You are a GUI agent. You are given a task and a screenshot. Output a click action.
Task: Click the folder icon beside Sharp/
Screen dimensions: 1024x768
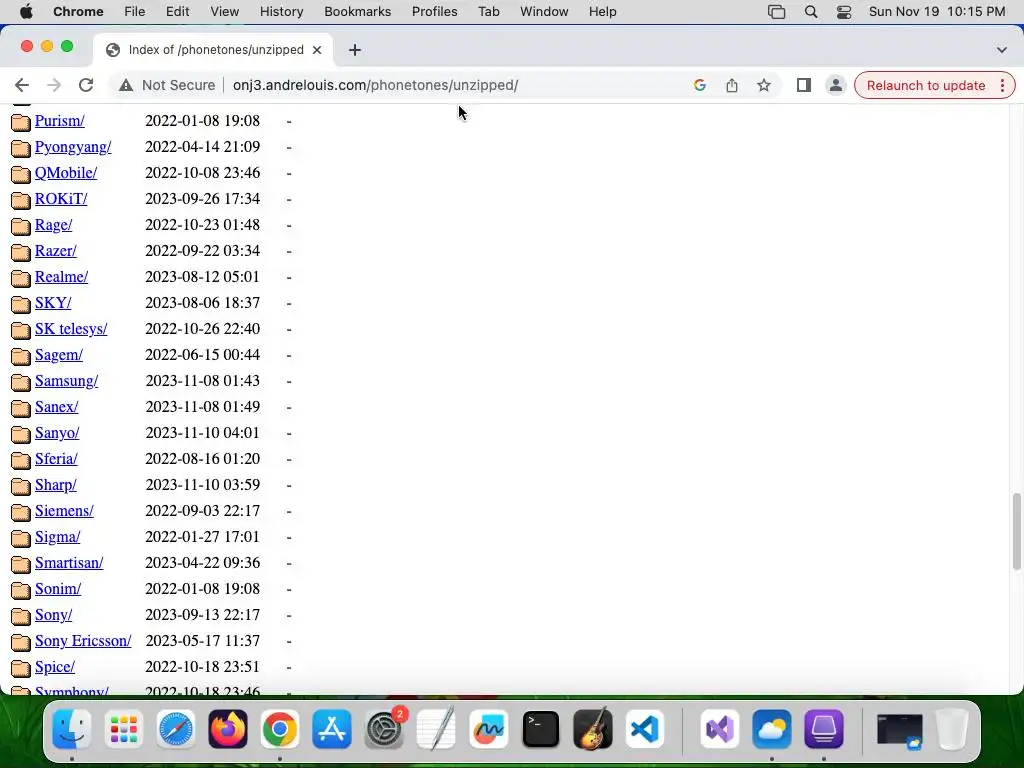pyautogui.click(x=21, y=486)
